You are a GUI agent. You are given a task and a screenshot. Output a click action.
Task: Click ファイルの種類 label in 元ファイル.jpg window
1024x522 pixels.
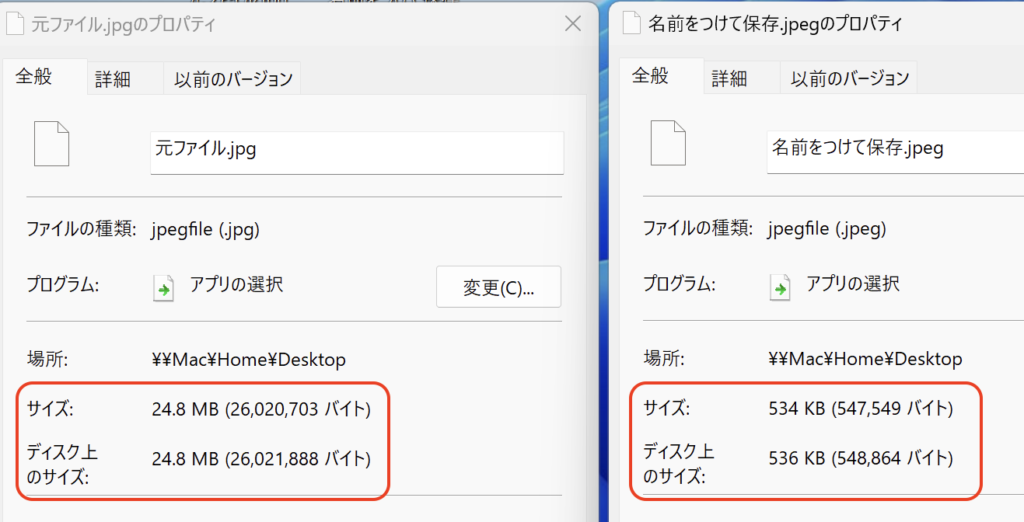pos(82,229)
